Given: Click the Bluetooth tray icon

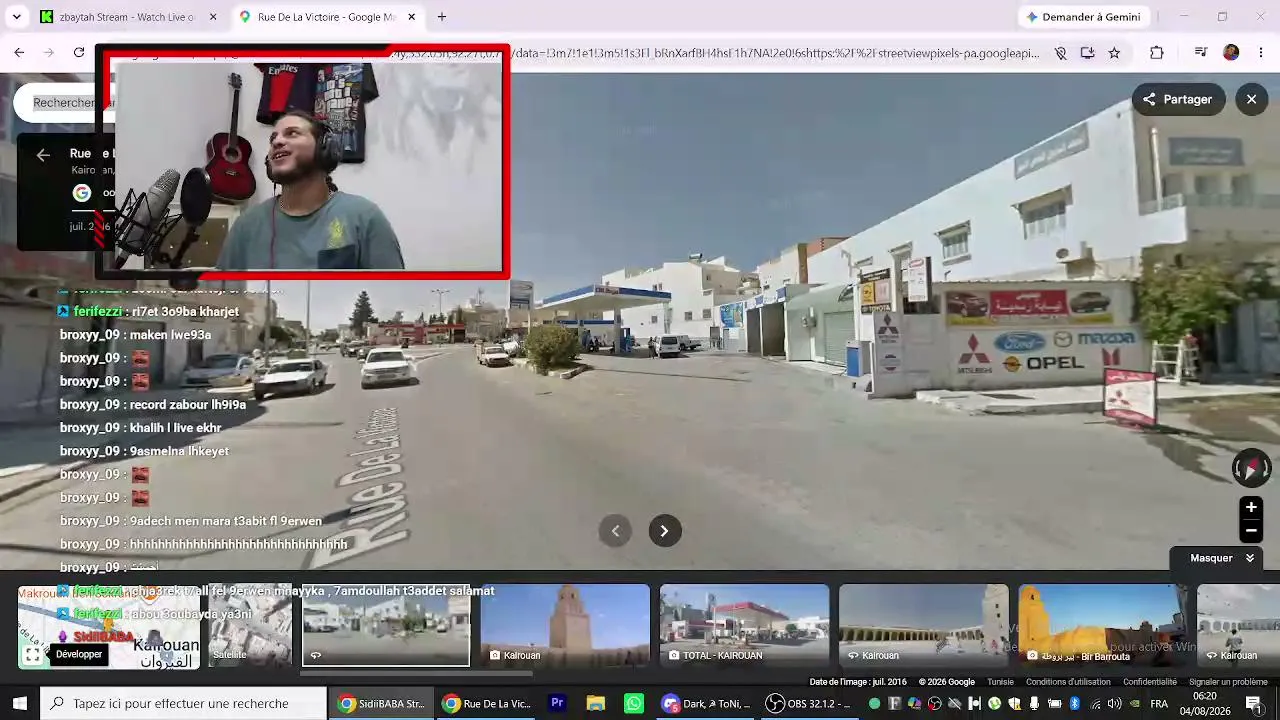Looking at the screenshot, I should click(x=1075, y=704).
